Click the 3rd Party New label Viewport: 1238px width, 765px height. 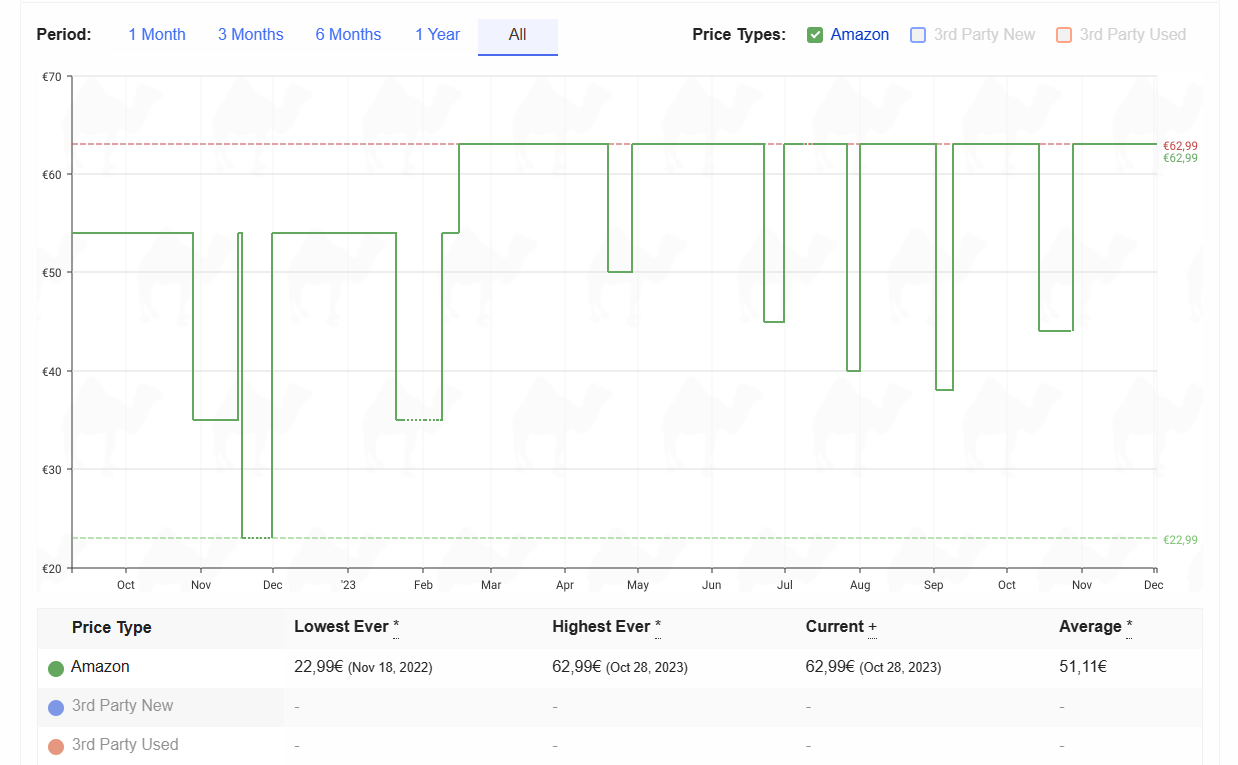(x=984, y=35)
